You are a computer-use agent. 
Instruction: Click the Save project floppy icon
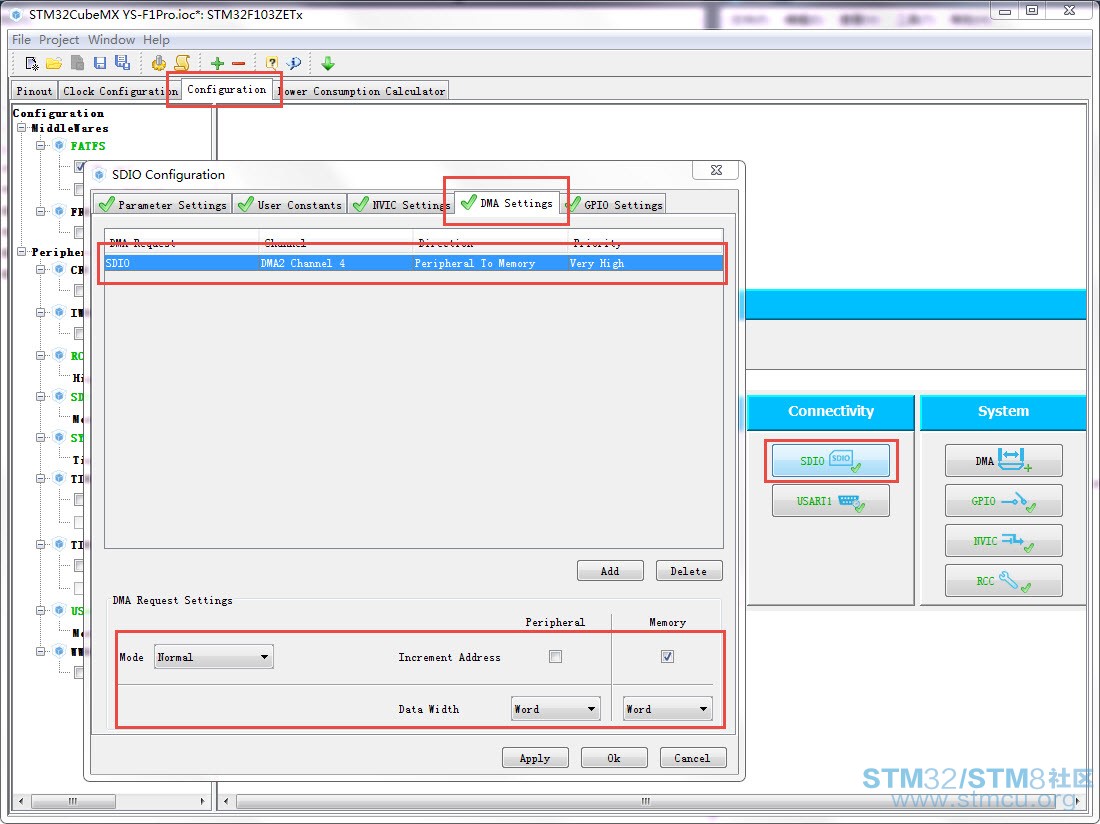pyautogui.click(x=100, y=63)
